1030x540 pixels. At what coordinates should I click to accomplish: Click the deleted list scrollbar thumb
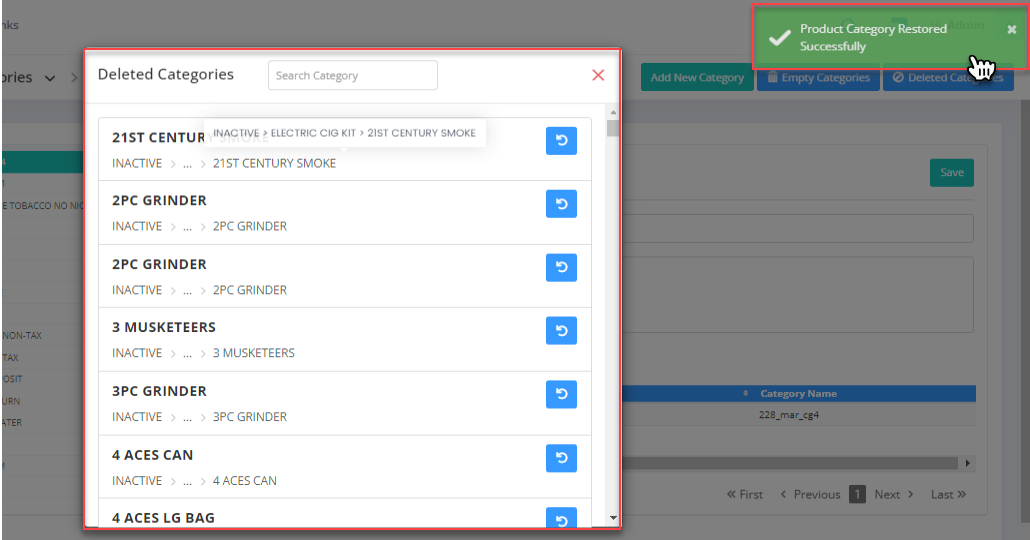click(613, 127)
